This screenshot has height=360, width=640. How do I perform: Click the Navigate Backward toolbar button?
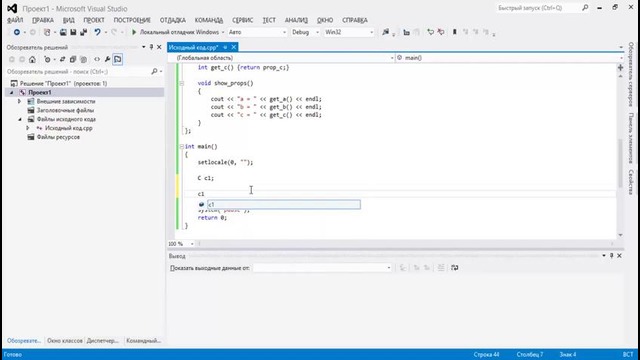coord(16,32)
